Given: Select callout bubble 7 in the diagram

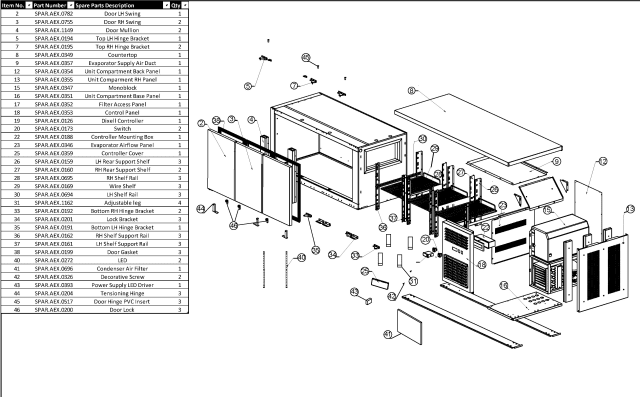Looking at the screenshot, I should coord(294,86).
